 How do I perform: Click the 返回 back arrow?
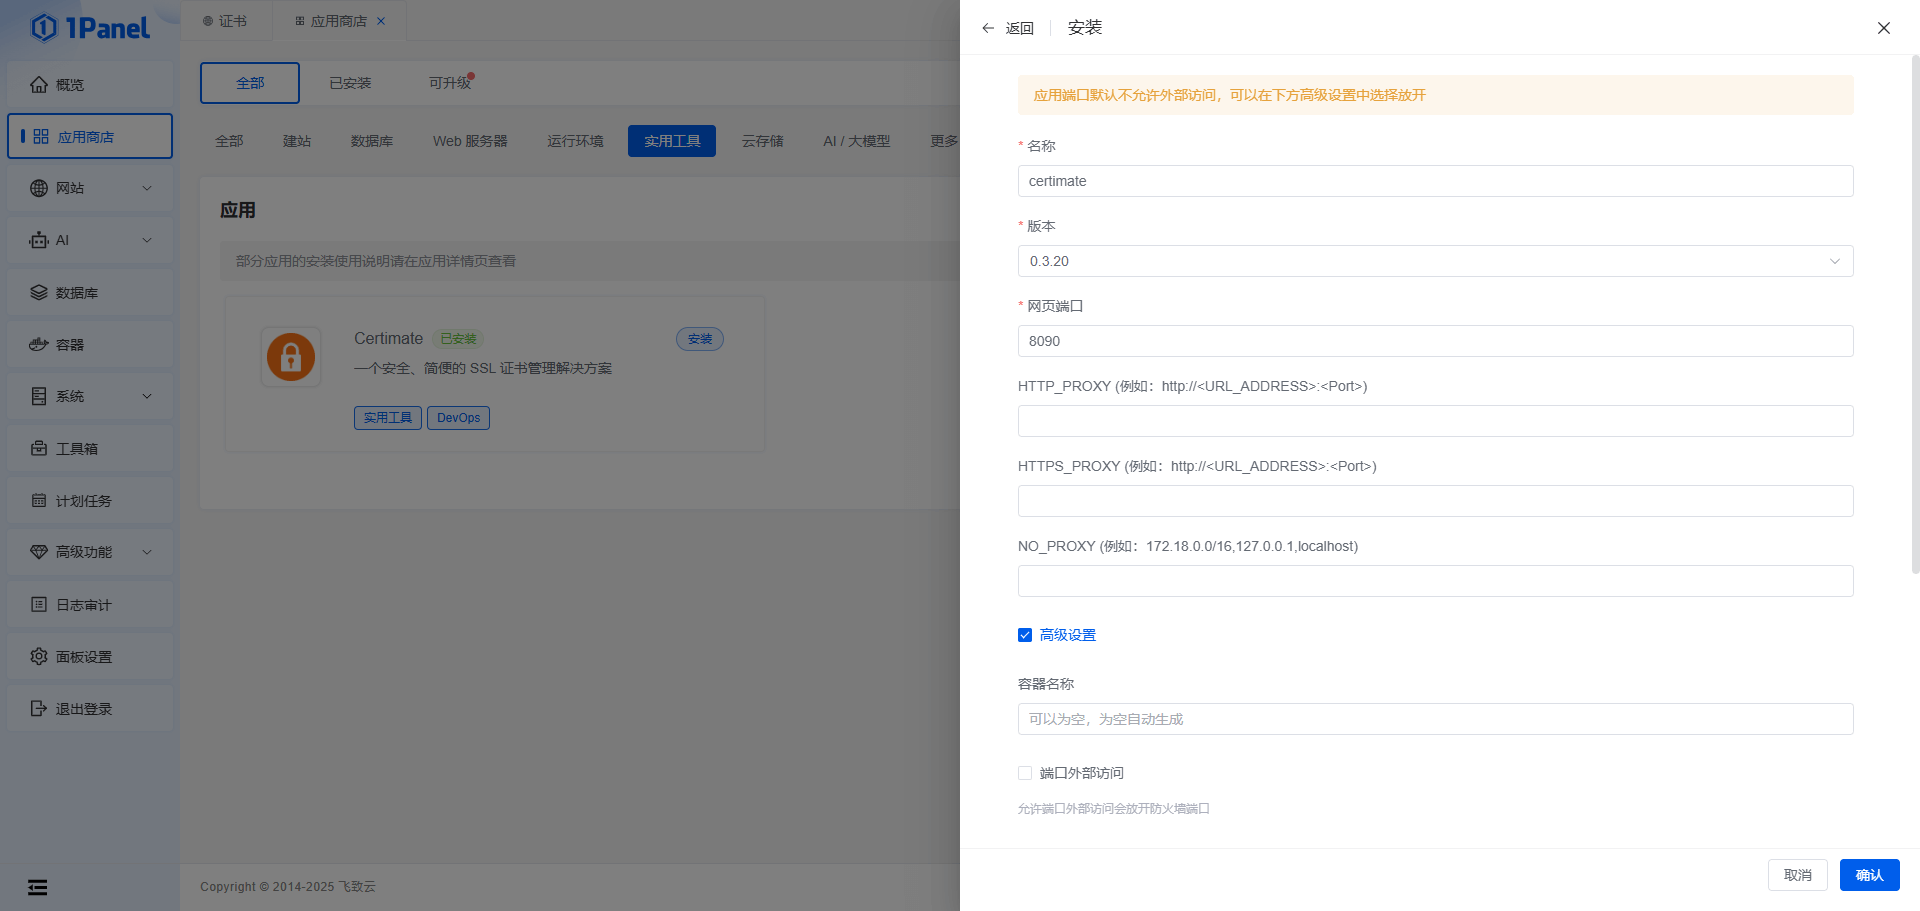pyautogui.click(x=988, y=28)
